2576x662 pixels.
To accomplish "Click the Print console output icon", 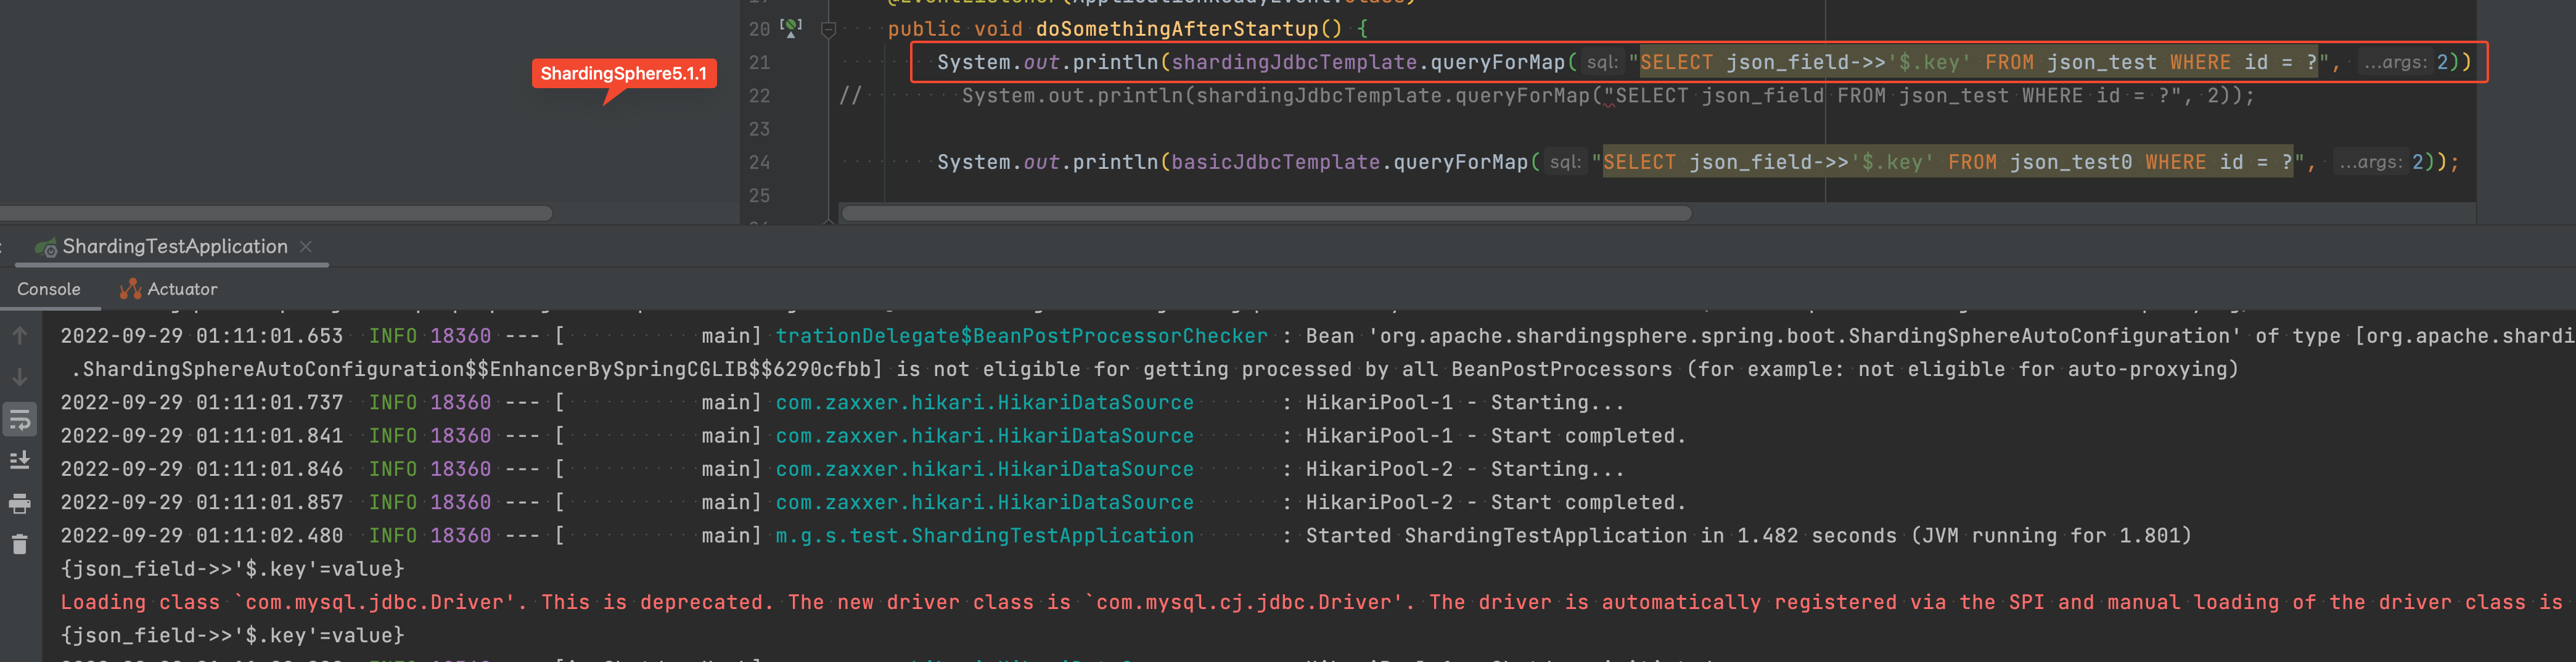I will tap(20, 503).
